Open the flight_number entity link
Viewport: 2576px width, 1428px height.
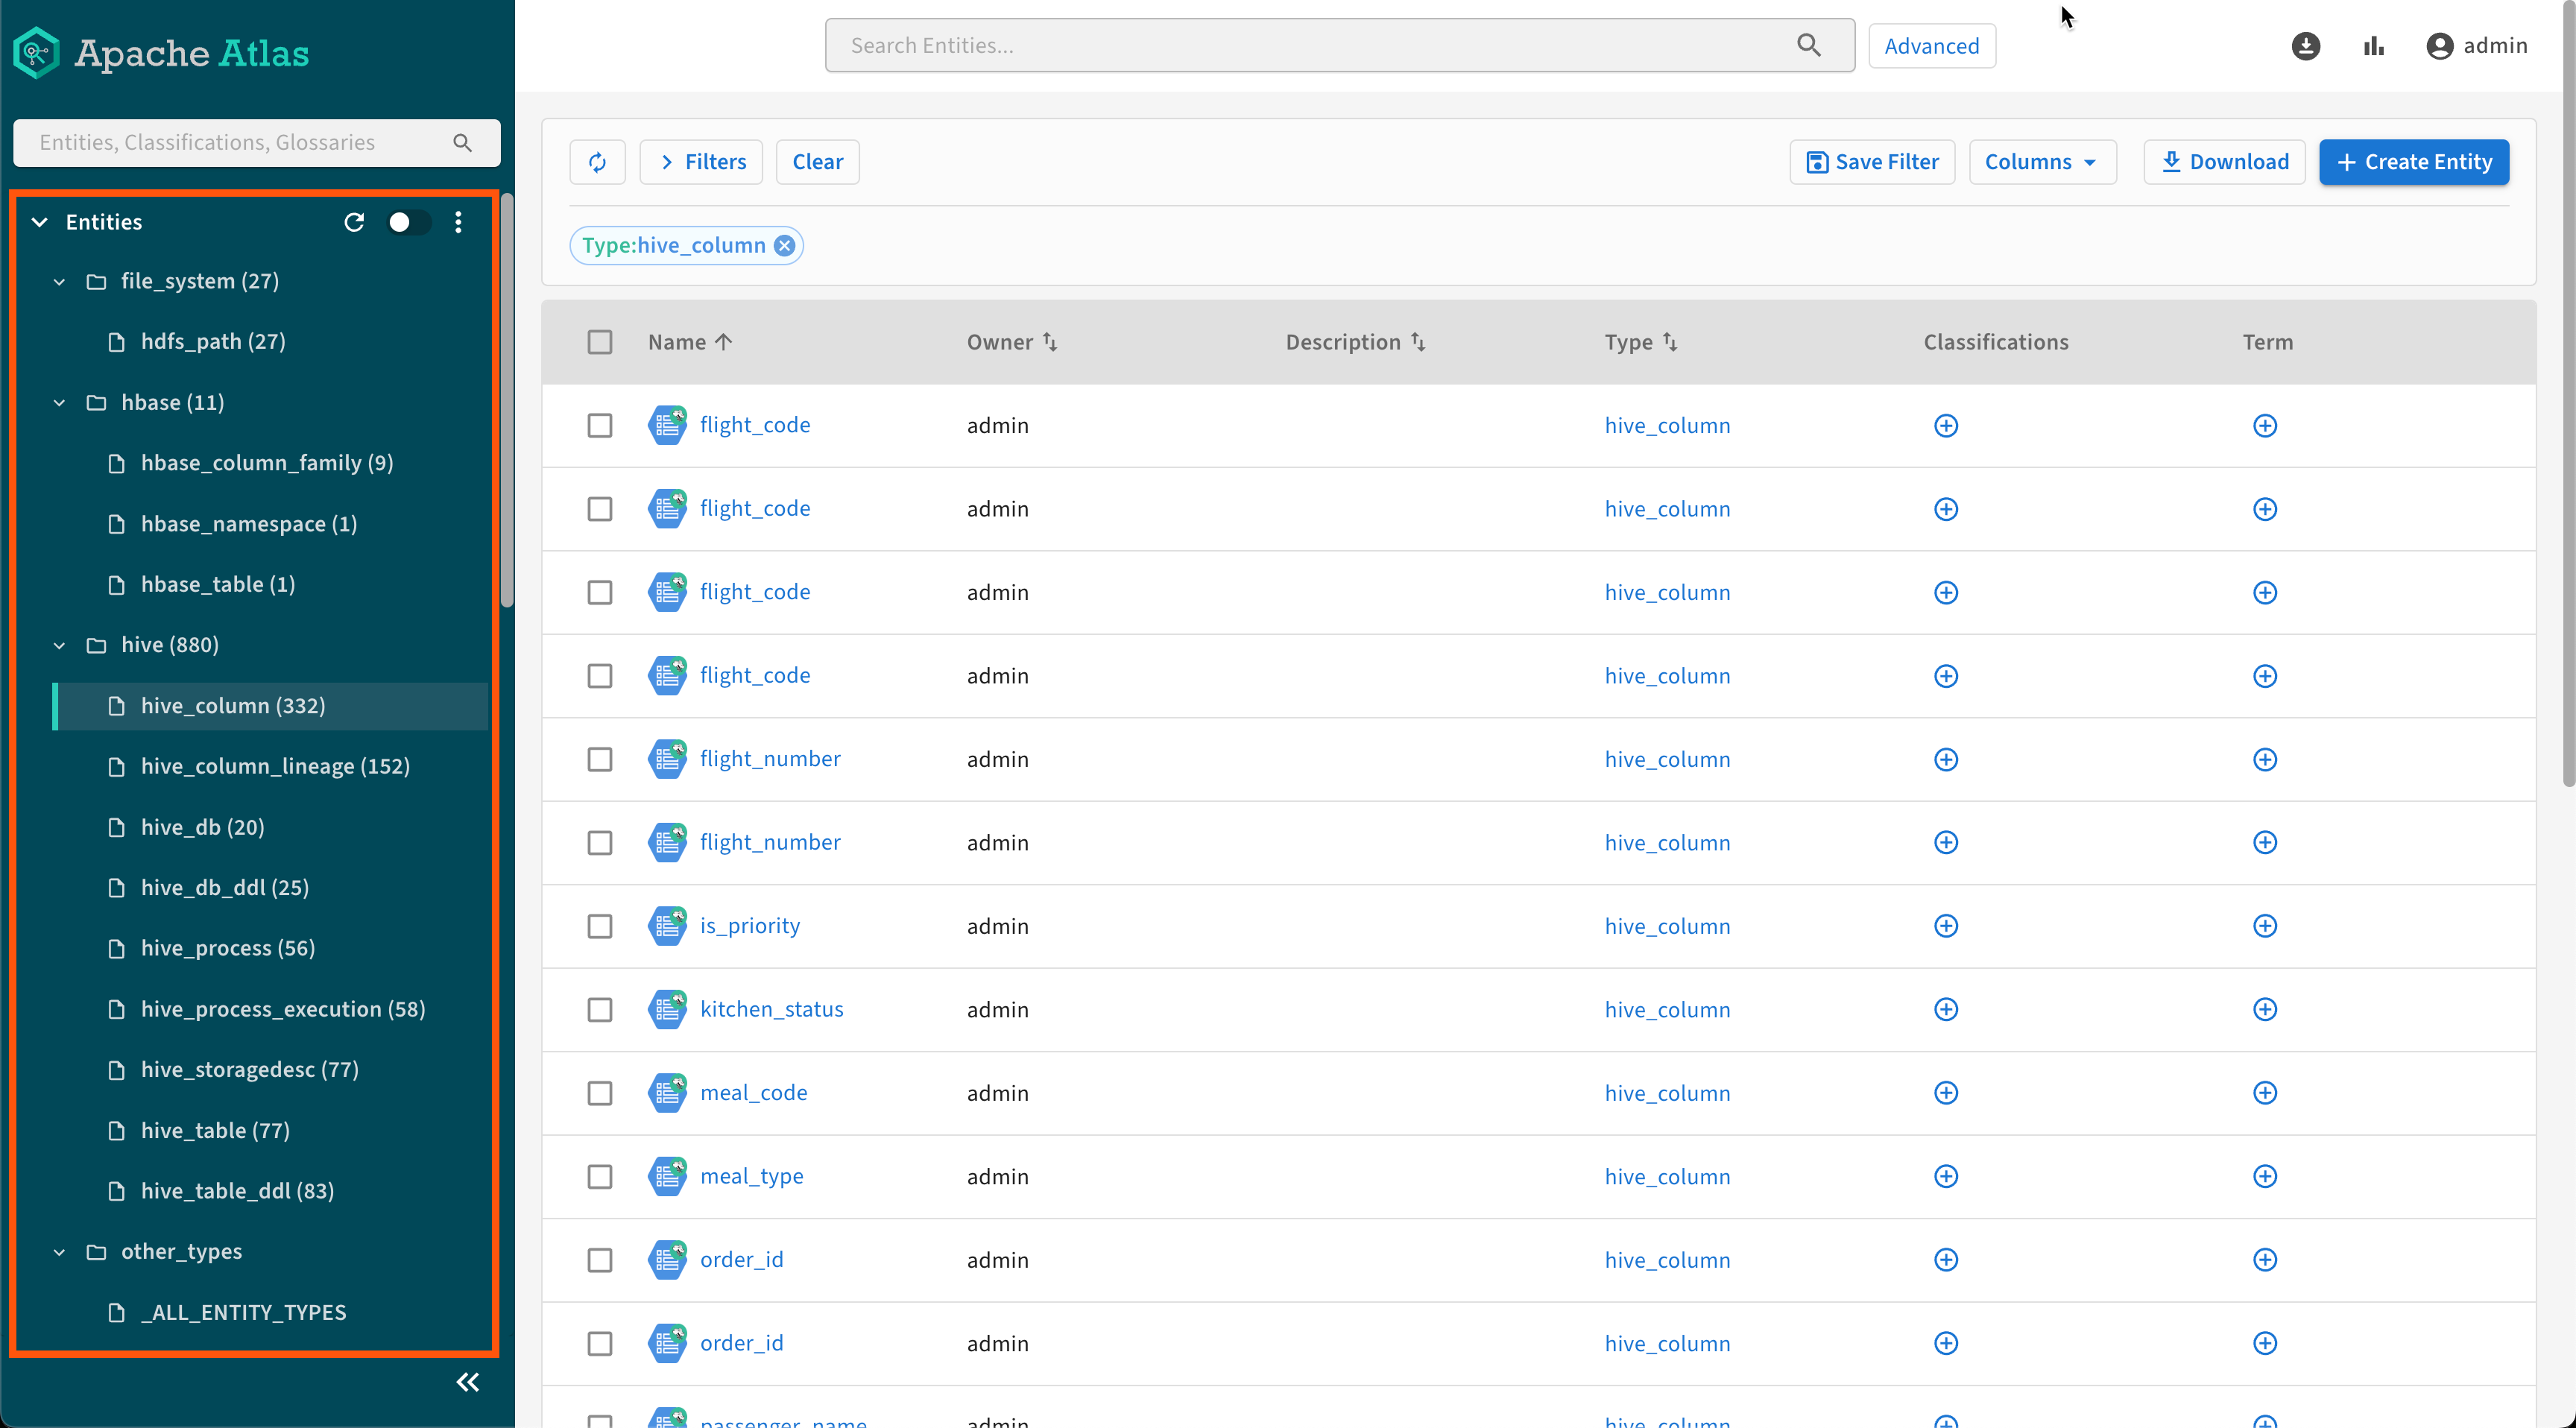point(769,759)
